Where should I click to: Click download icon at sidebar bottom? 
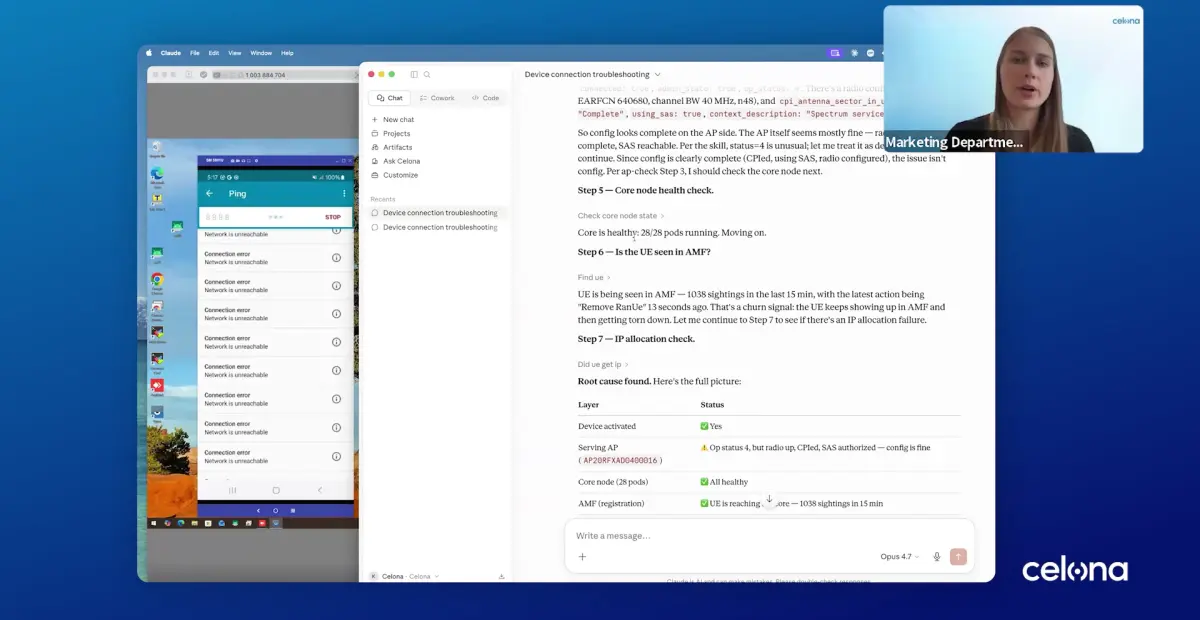501,576
